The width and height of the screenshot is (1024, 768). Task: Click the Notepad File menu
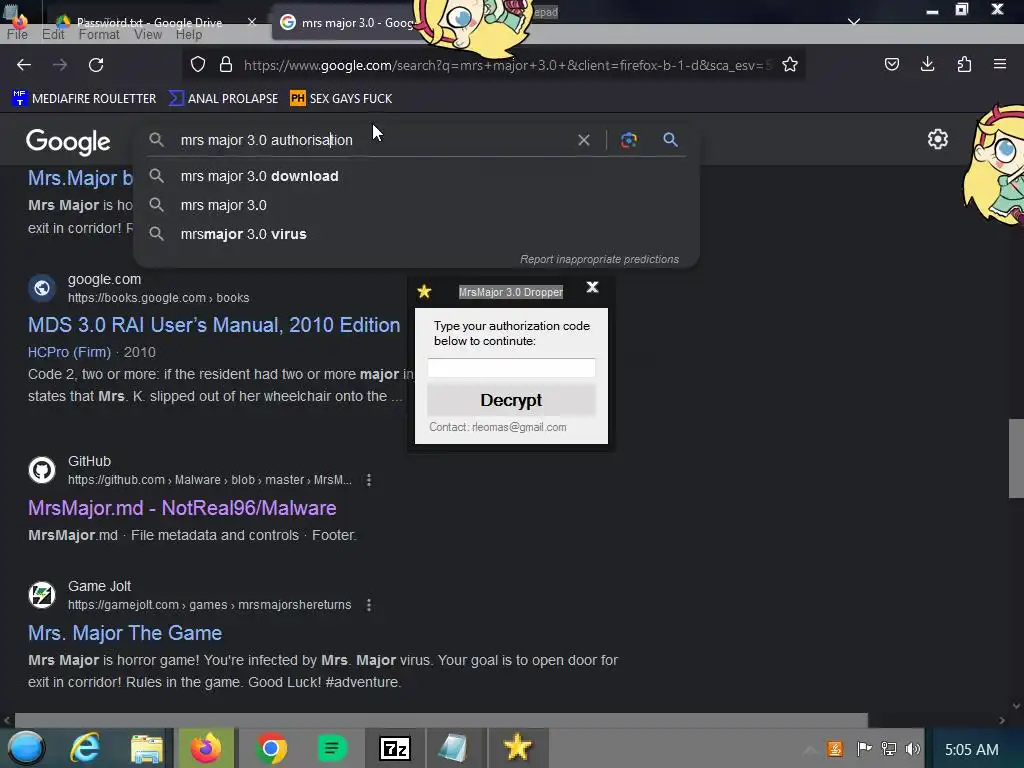click(17, 35)
